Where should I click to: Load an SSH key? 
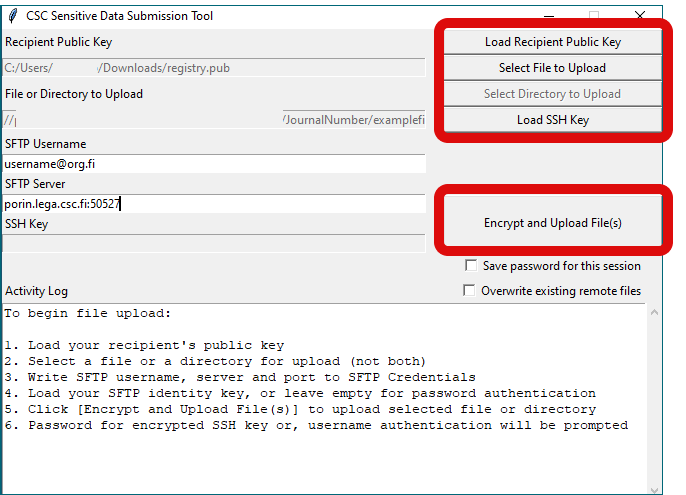[x=552, y=120]
